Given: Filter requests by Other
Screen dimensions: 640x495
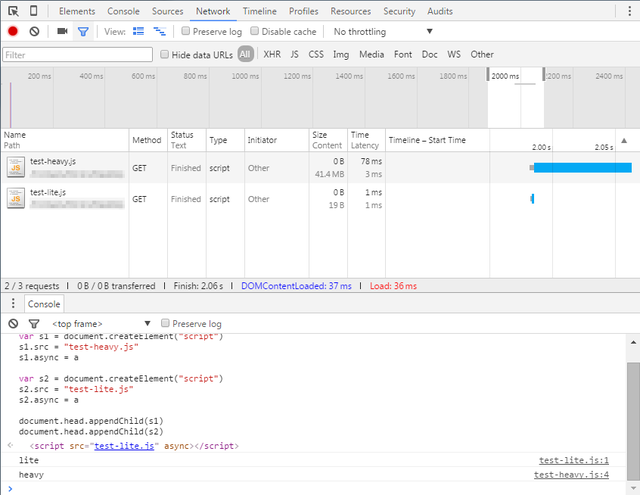Looking at the screenshot, I should (x=482, y=54).
